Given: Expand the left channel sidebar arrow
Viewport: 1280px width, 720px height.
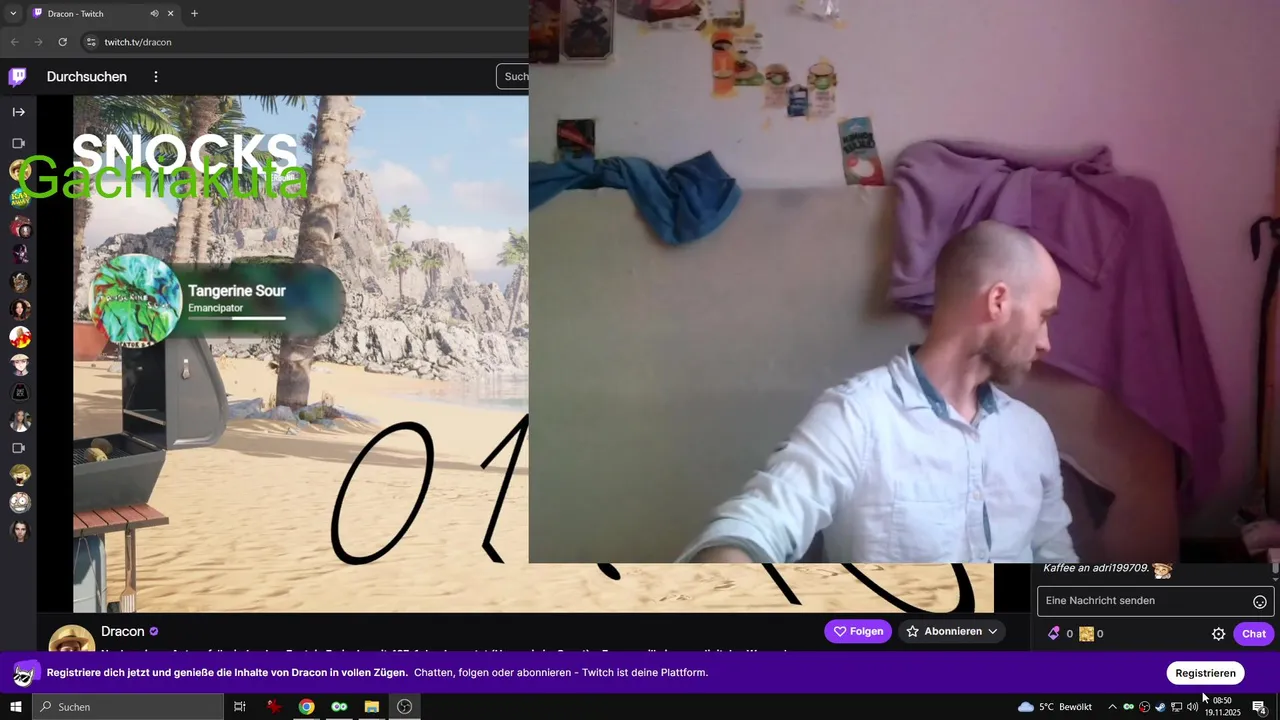Looking at the screenshot, I should (18, 112).
